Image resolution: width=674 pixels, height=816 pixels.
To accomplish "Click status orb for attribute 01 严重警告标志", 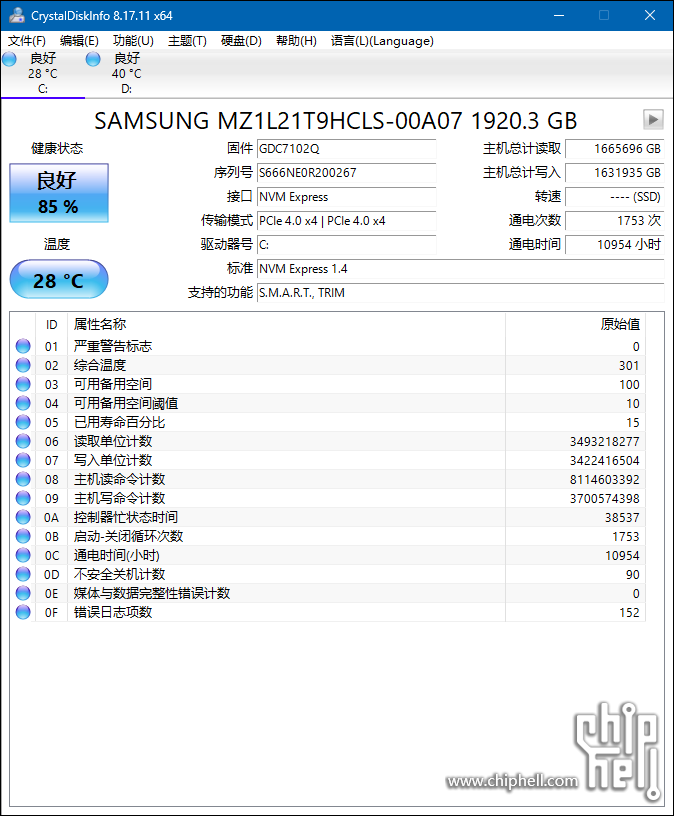I will point(23,346).
